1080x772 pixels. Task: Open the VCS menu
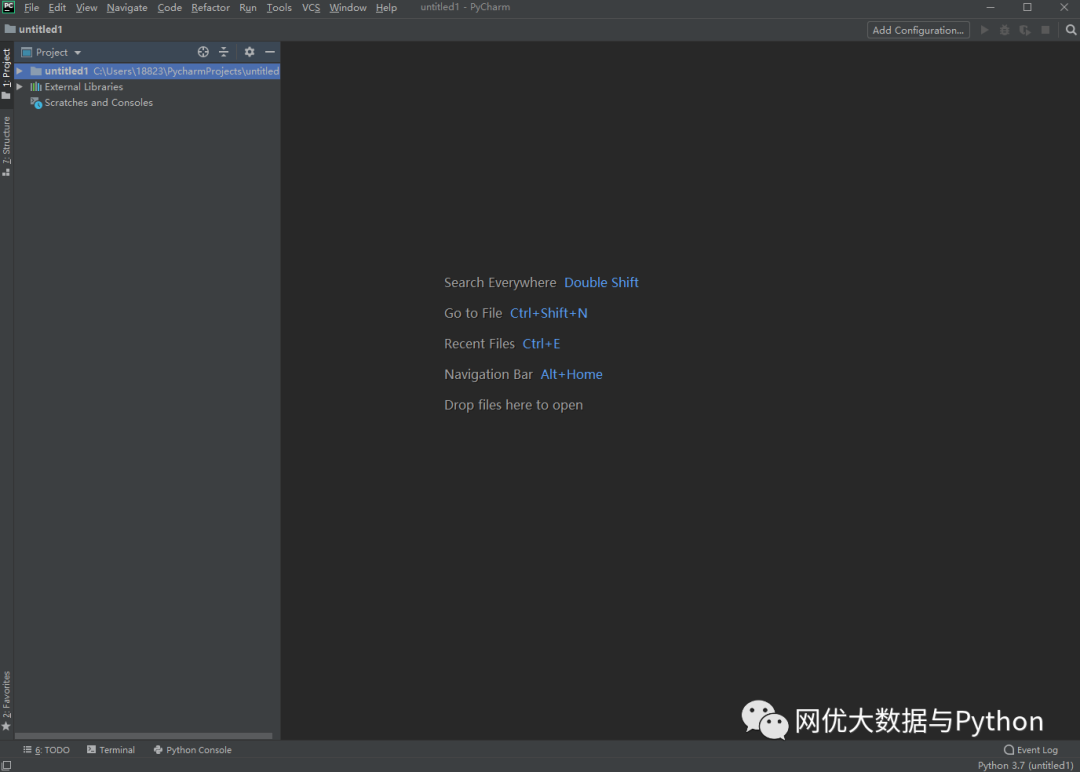[x=311, y=8]
